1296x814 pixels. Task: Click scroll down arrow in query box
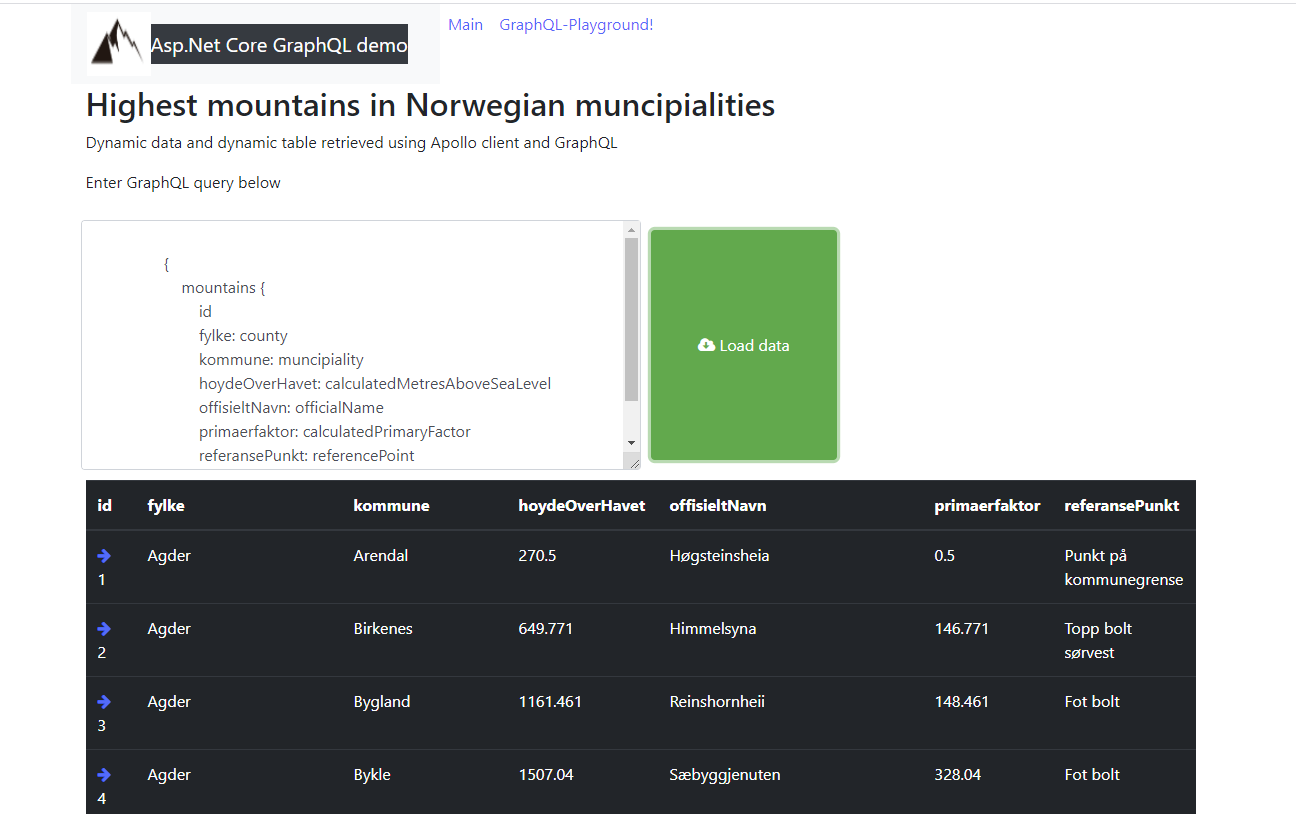click(x=631, y=442)
